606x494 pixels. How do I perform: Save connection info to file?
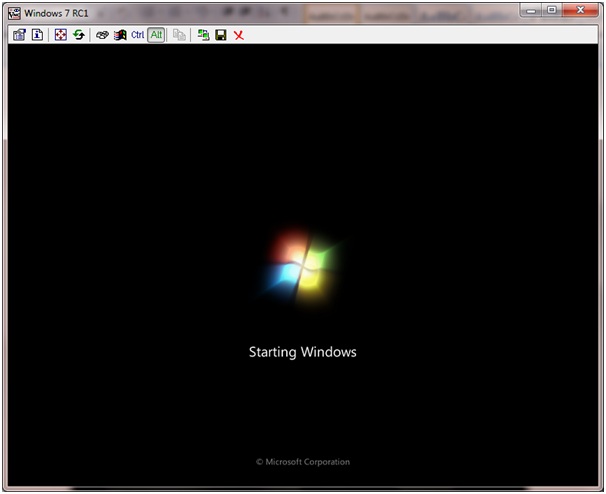(x=221, y=35)
